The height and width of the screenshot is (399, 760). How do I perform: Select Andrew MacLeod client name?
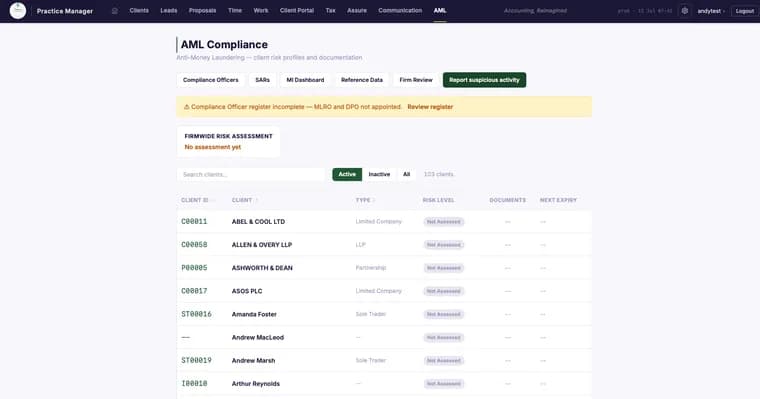pyautogui.click(x=257, y=337)
